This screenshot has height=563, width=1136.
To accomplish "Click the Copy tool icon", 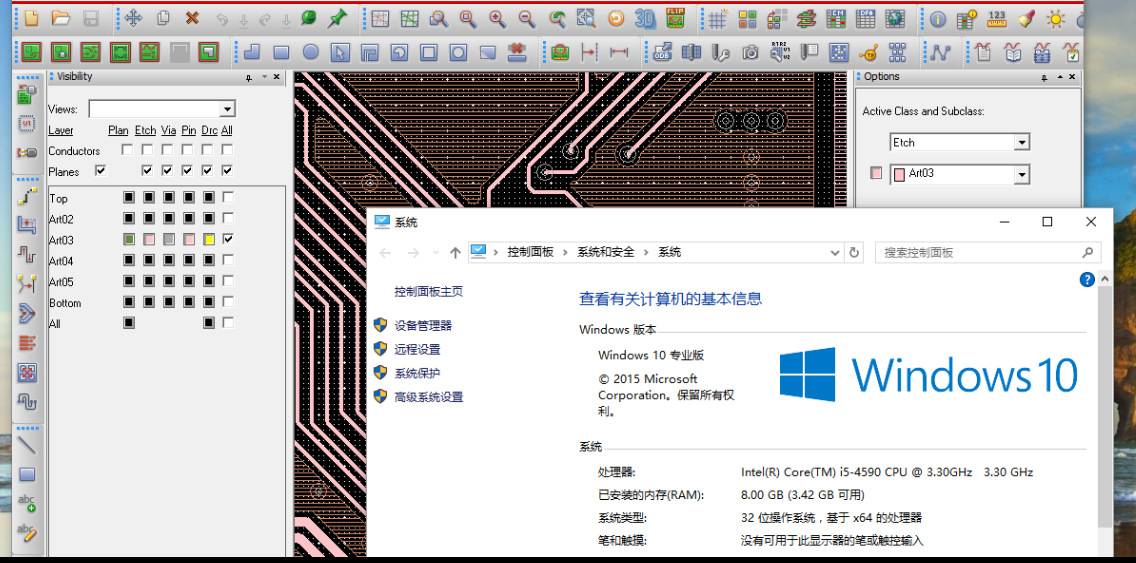I will pos(164,19).
